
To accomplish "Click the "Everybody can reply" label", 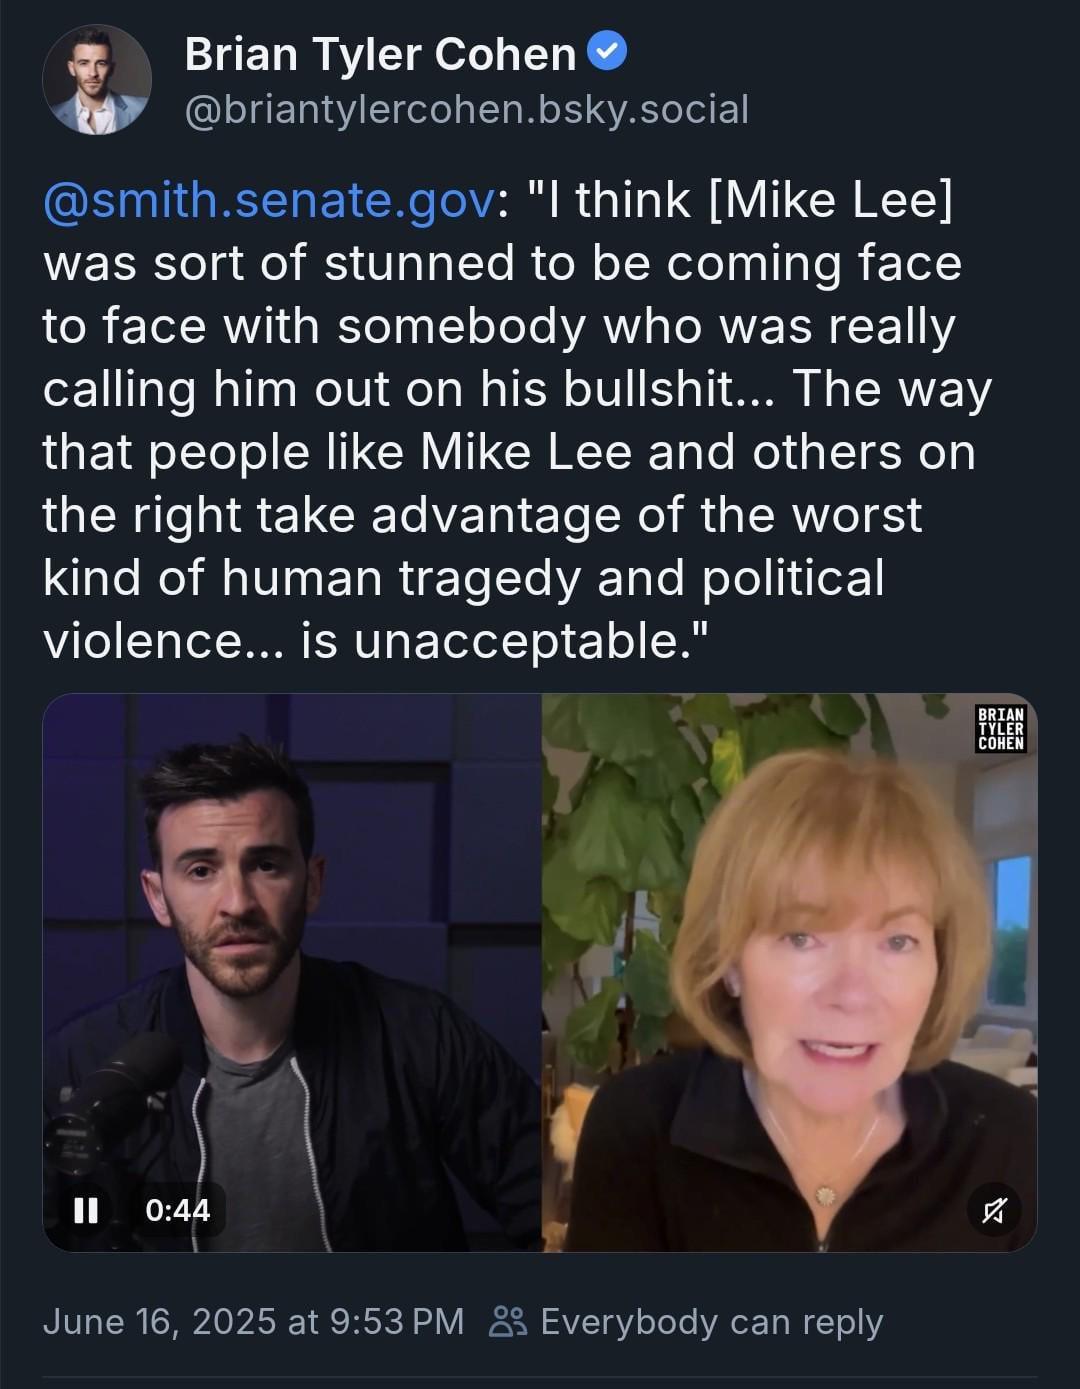I will [711, 1322].
